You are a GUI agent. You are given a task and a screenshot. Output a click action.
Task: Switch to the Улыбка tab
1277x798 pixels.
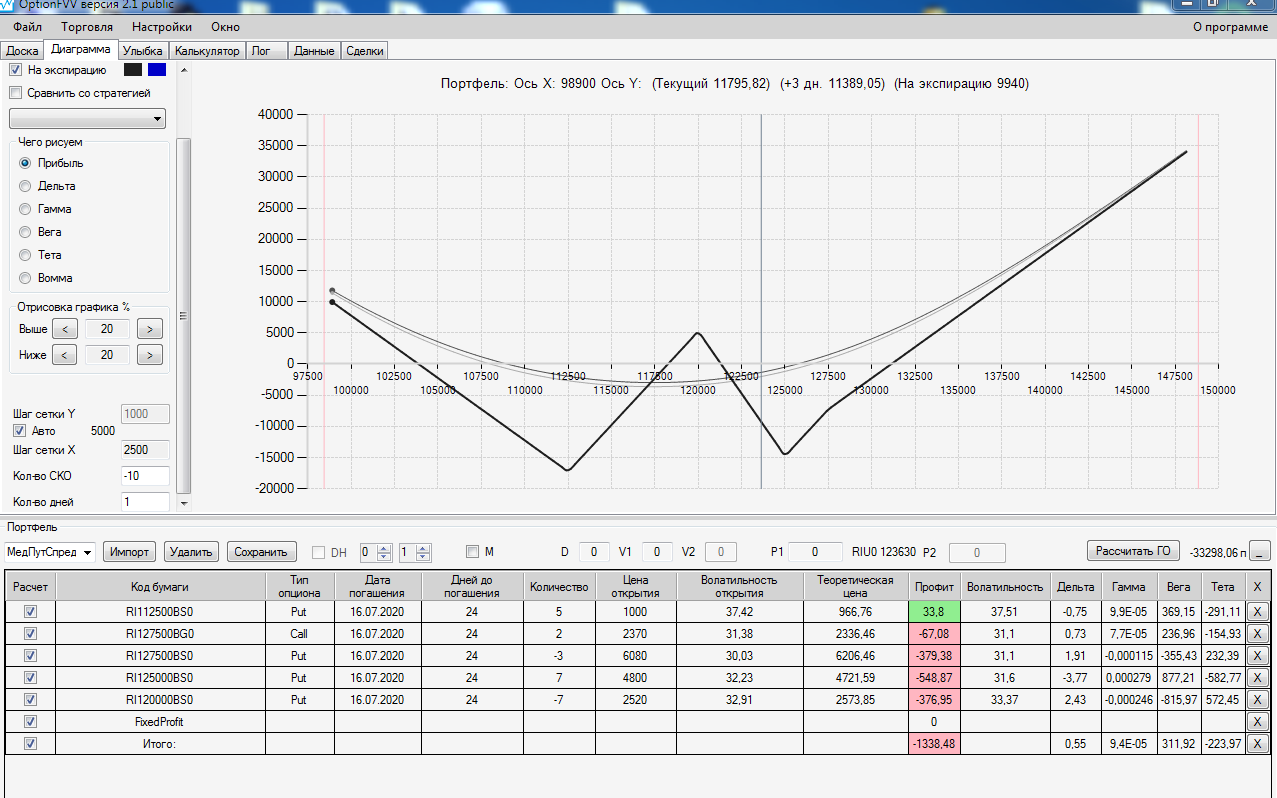pyautogui.click(x=143, y=51)
